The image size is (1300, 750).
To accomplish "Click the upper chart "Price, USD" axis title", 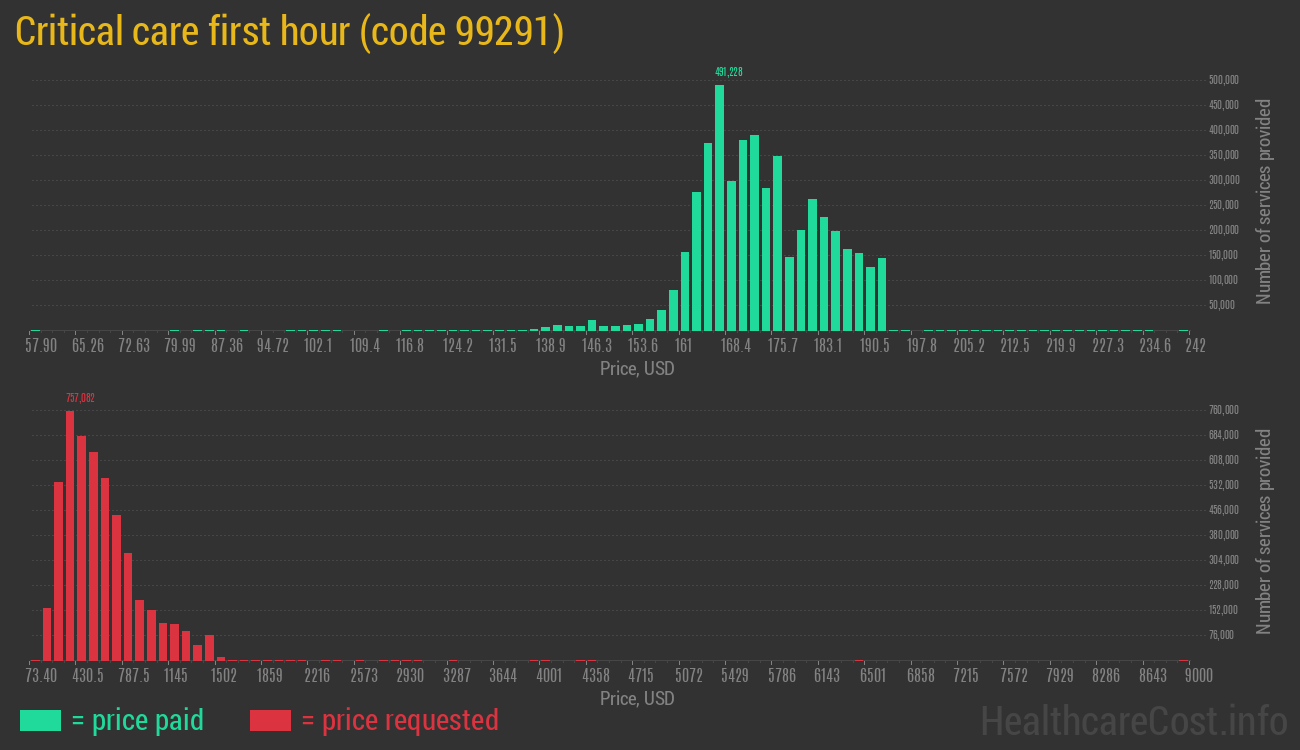I will click(x=637, y=369).
